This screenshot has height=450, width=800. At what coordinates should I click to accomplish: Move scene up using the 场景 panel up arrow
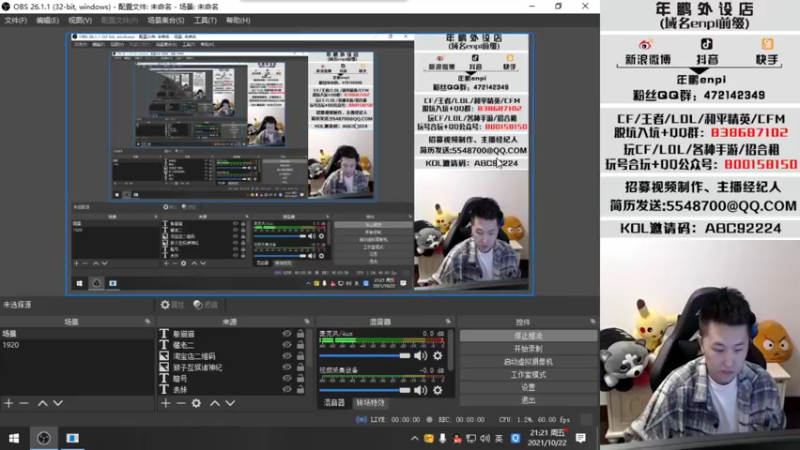[42, 403]
